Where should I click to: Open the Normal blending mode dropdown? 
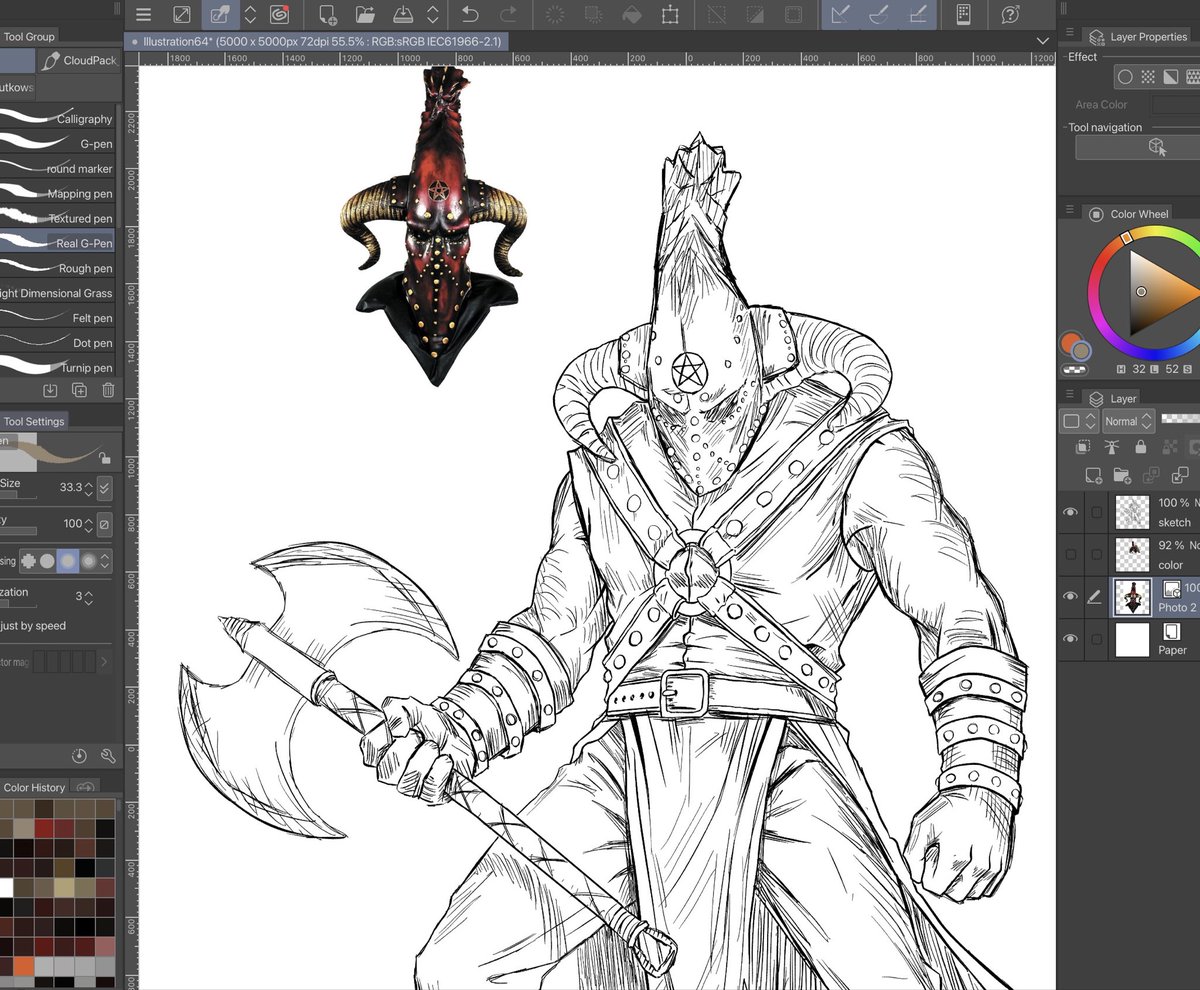(x=1129, y=421)
